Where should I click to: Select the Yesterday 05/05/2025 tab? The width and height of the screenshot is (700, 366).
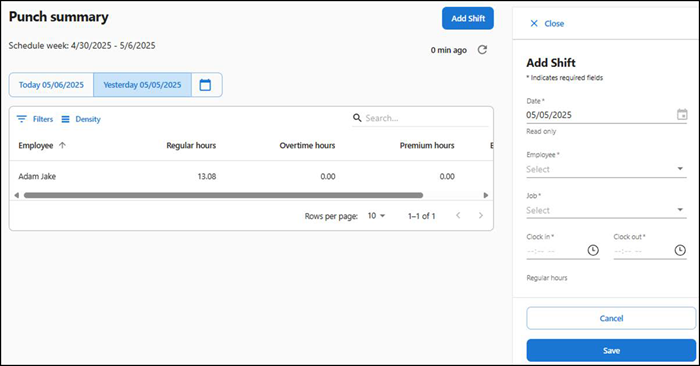tap(142, 85)
